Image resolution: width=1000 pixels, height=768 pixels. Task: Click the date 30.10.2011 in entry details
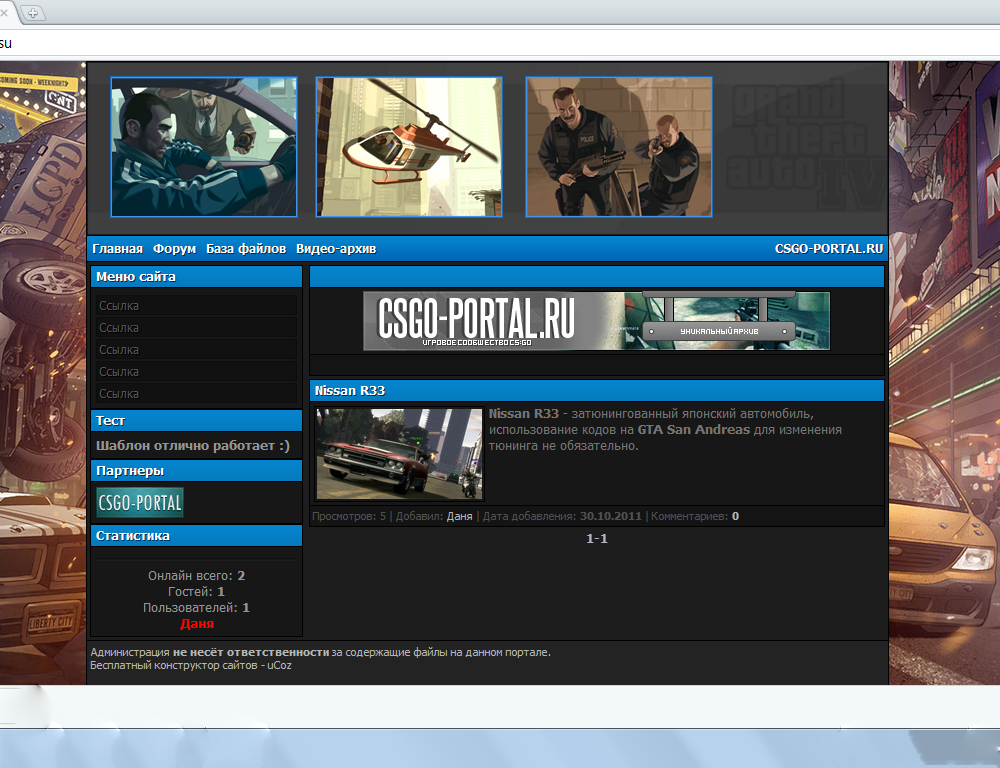610,517
